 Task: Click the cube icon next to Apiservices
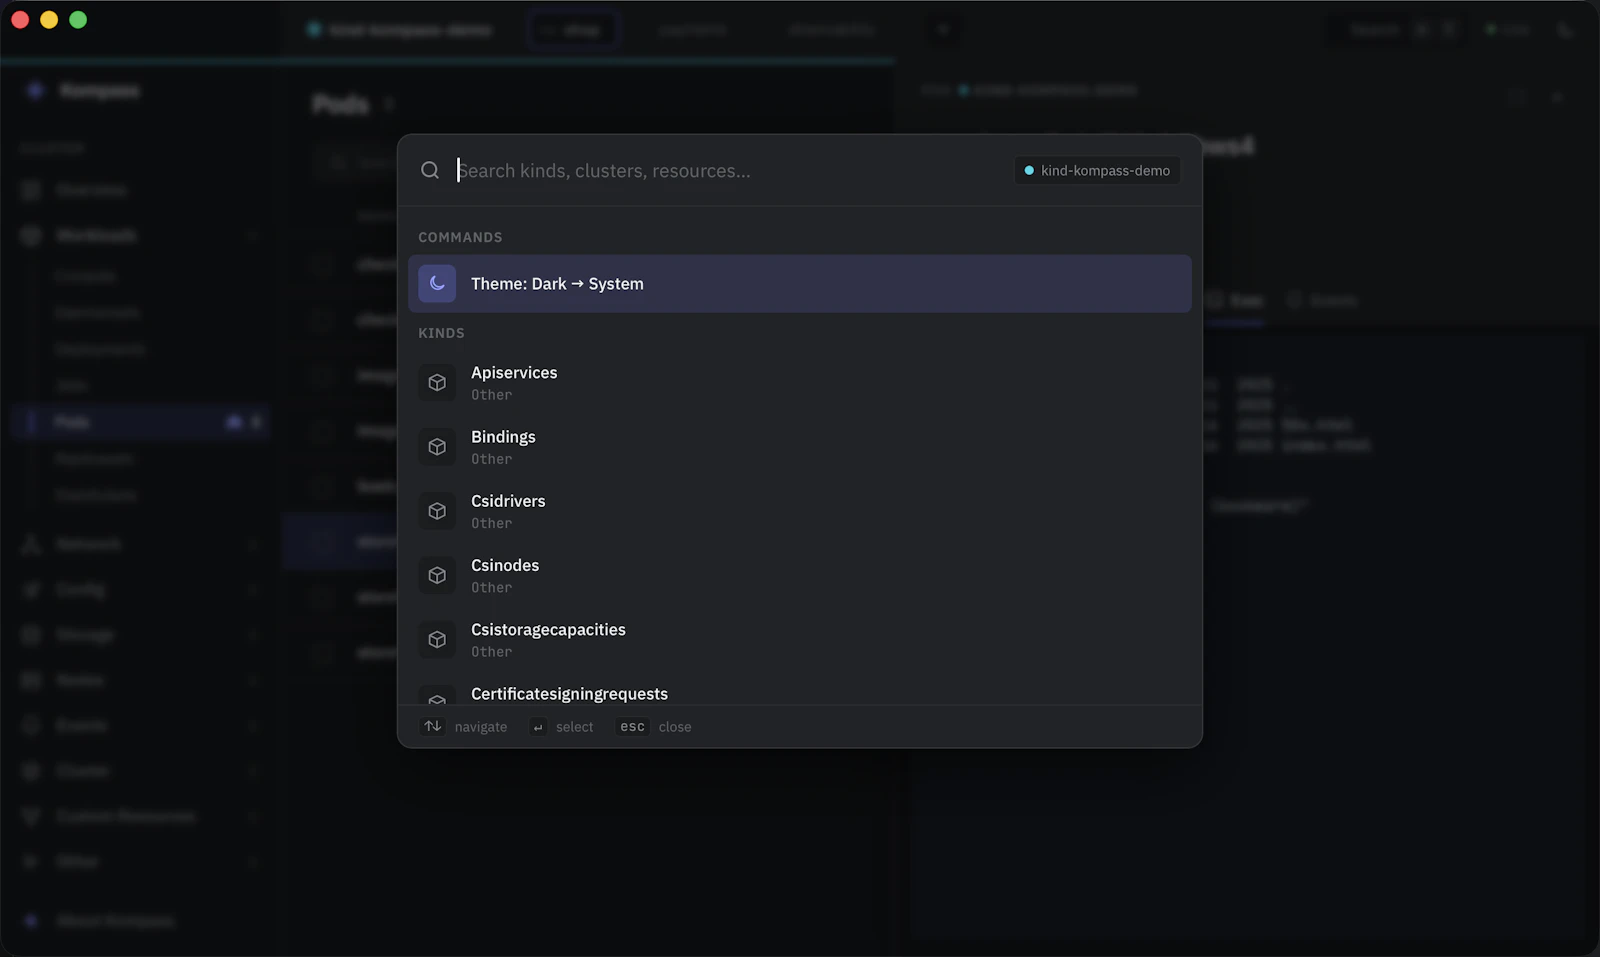pyautogui.click(x=437, y=383)
